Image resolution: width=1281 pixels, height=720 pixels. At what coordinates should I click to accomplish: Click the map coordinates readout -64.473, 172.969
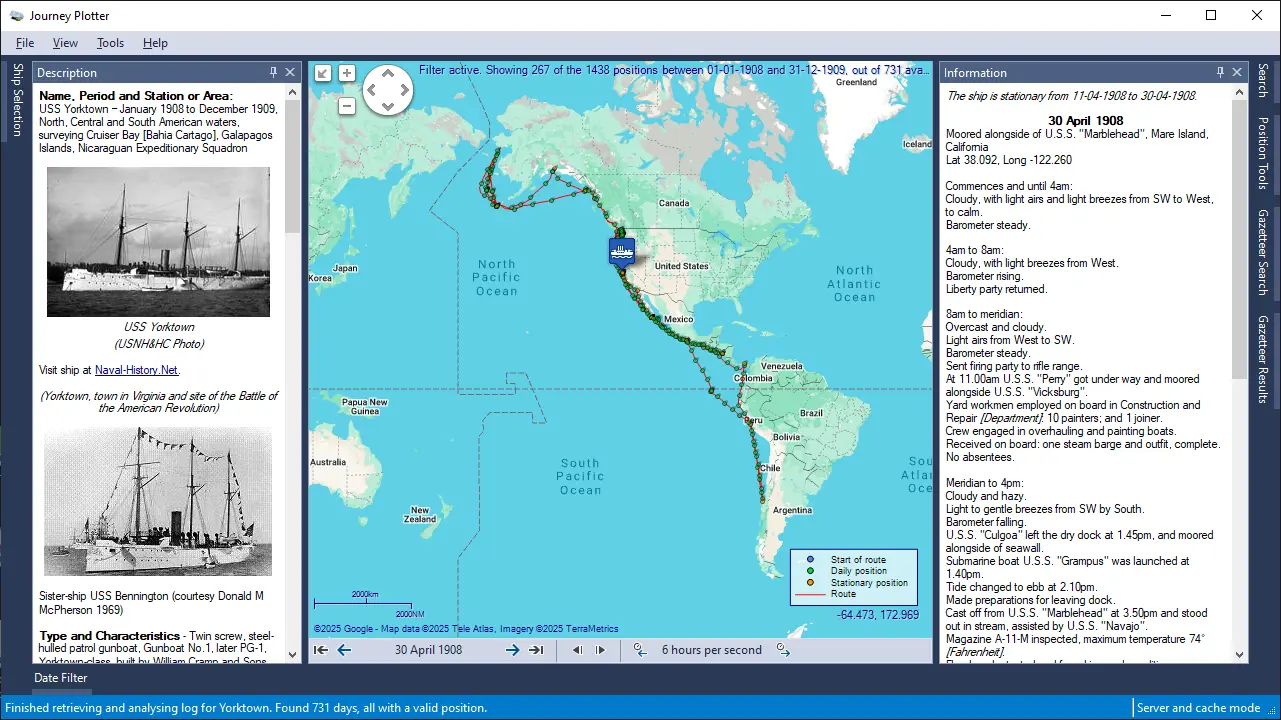[x=878, y=614]
